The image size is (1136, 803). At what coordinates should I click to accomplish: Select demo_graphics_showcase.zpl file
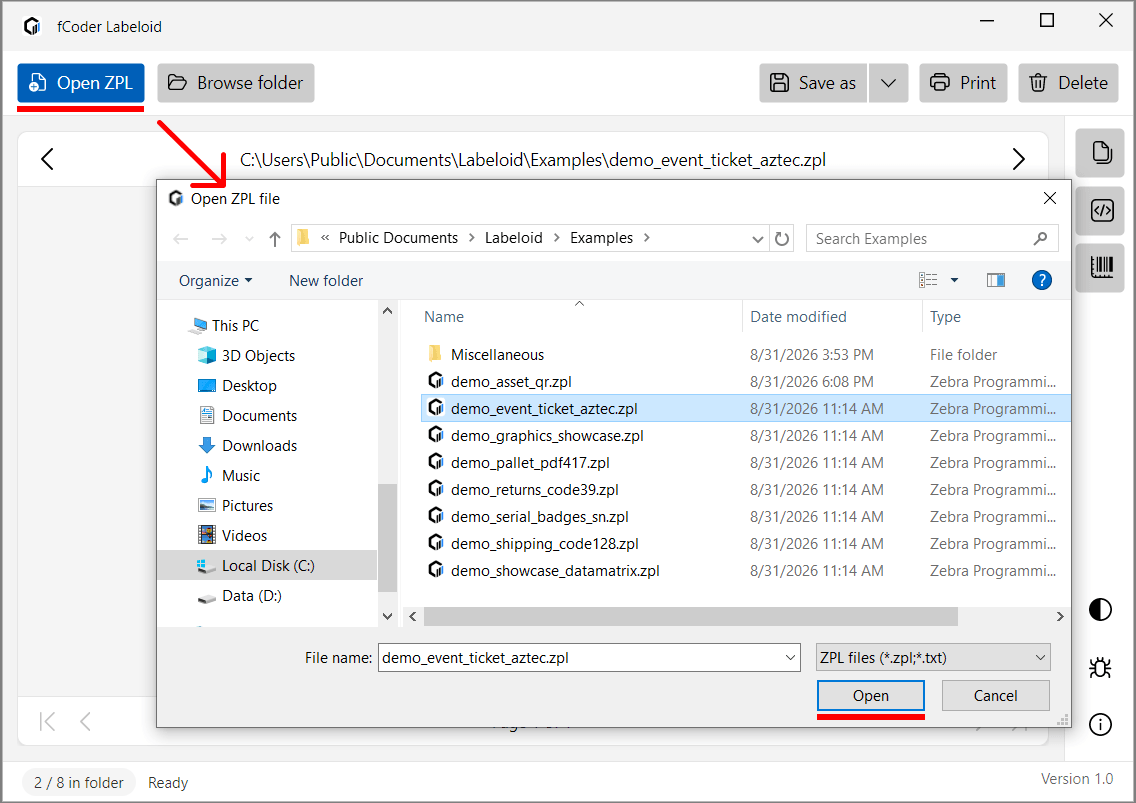746,436
